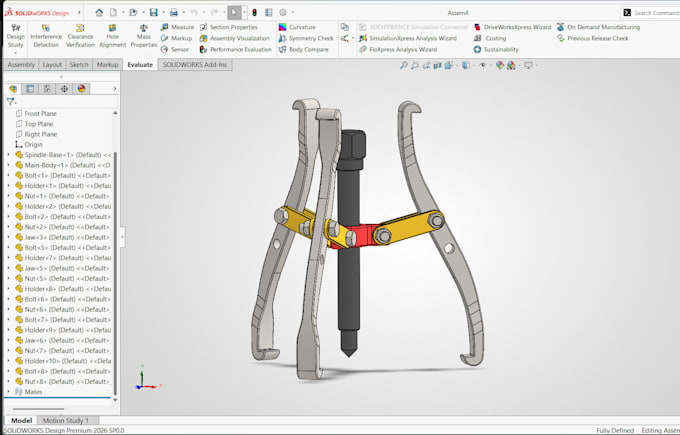The width and height of the screenshot is (680, 435).
Task: Run Performance Evaluation
Action: (235, 49)
